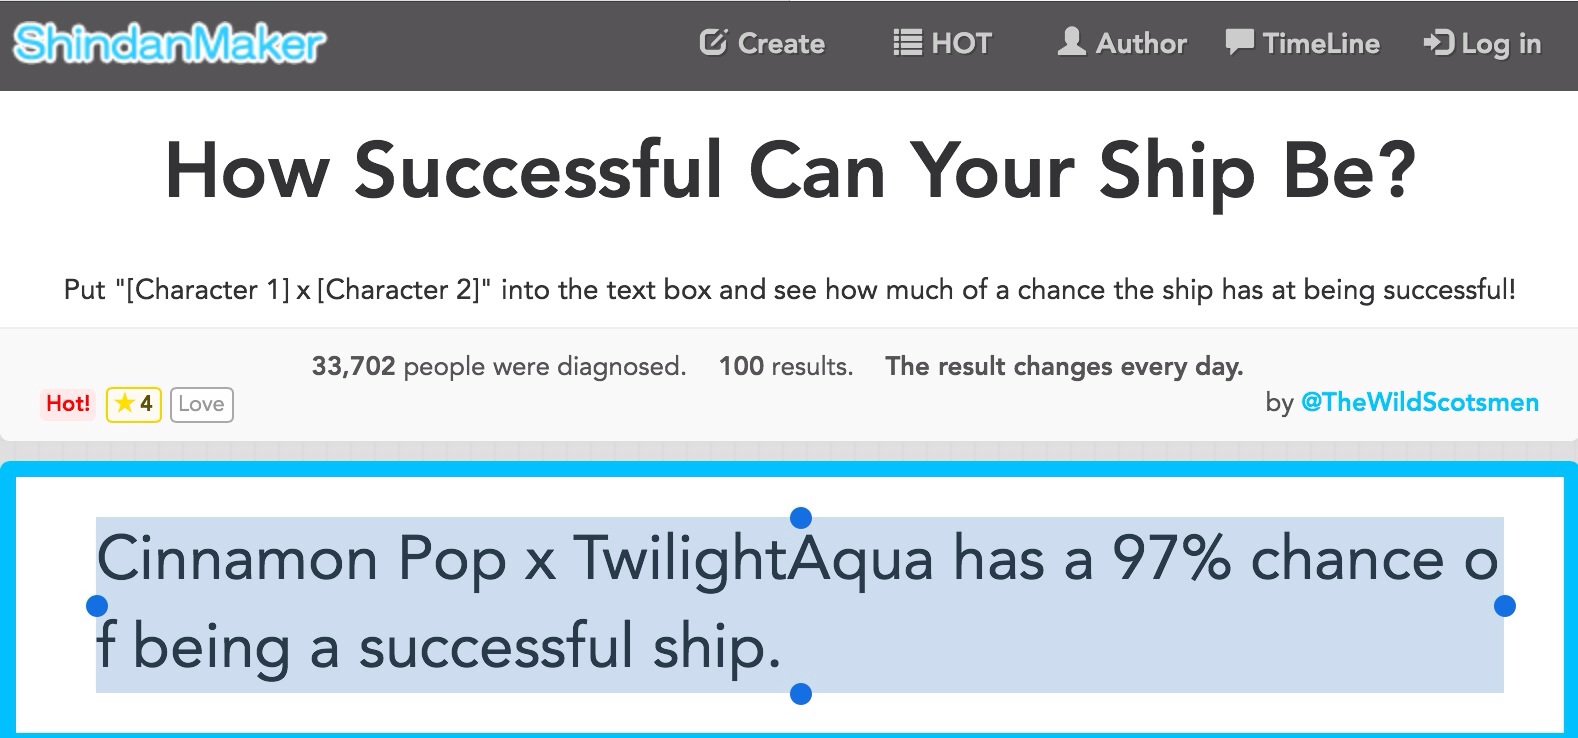The height and width of the screenshot is (738, 1578).
Task: Toggle the Love button
Action: 201,404
